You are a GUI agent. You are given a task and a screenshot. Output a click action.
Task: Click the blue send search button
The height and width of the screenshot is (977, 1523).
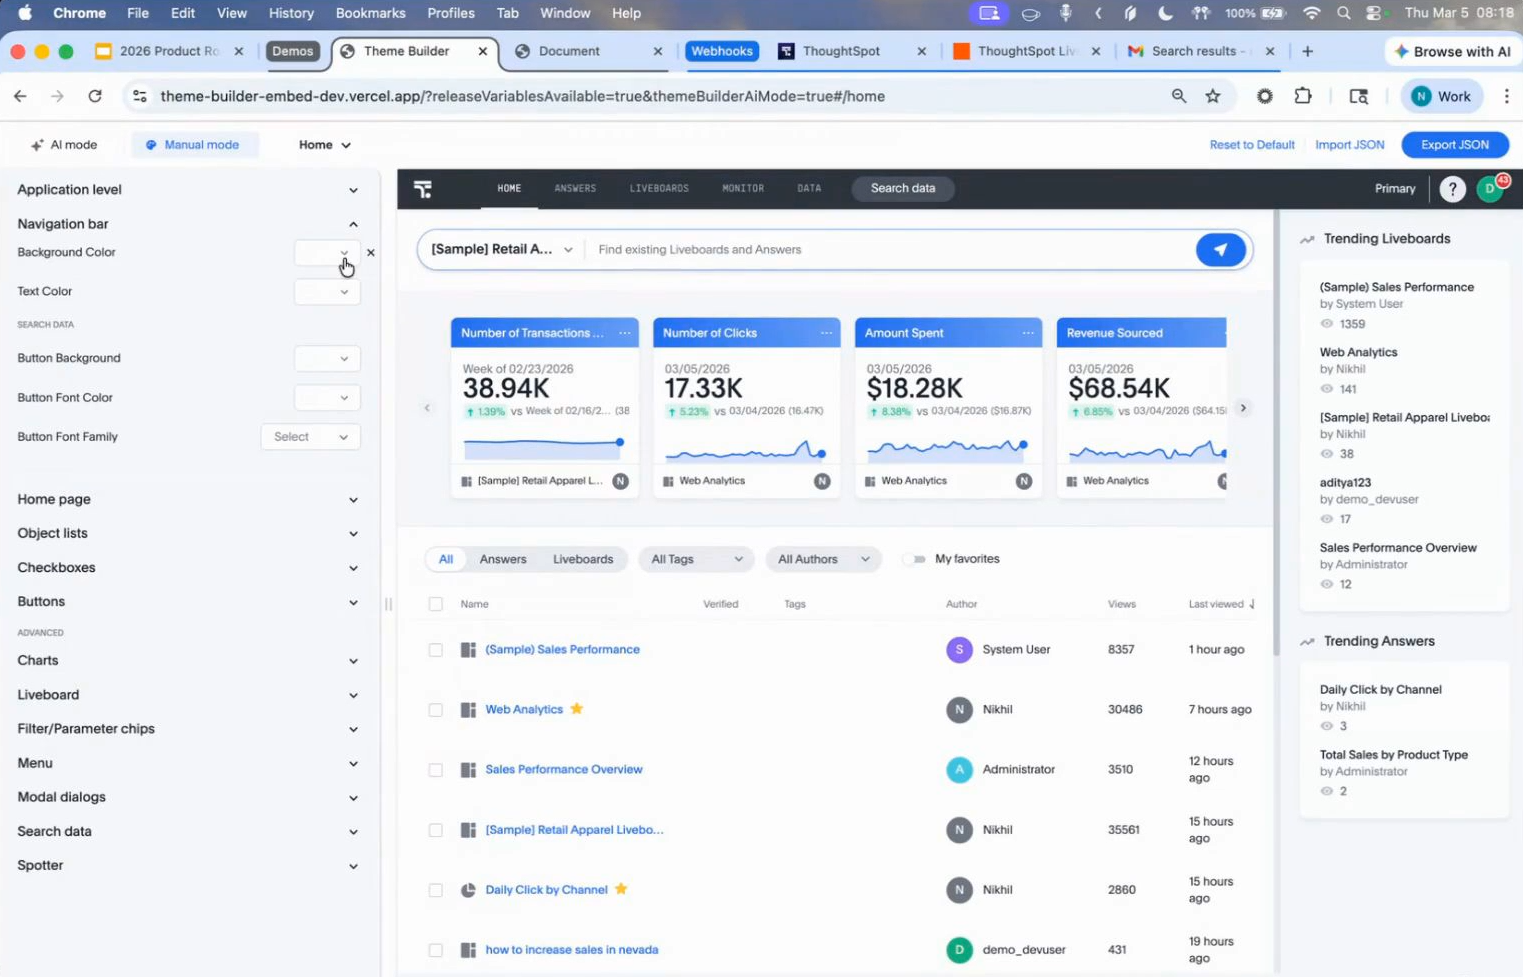pos(1221,250)
